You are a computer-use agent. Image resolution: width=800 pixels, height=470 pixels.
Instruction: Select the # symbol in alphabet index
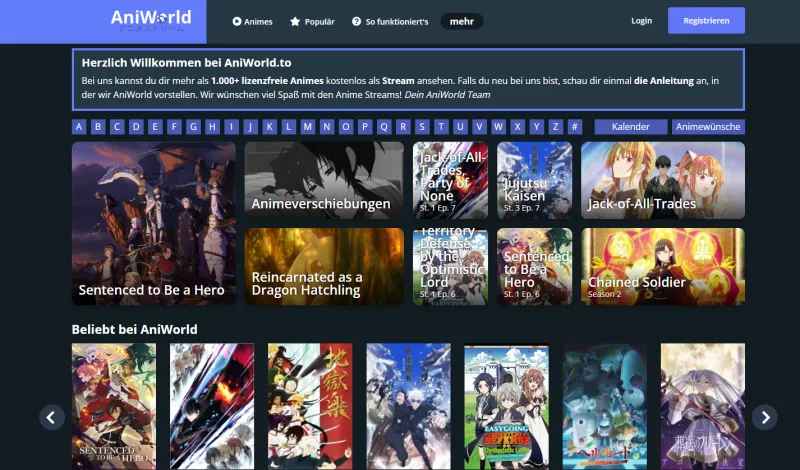click(x=574, y=127)
